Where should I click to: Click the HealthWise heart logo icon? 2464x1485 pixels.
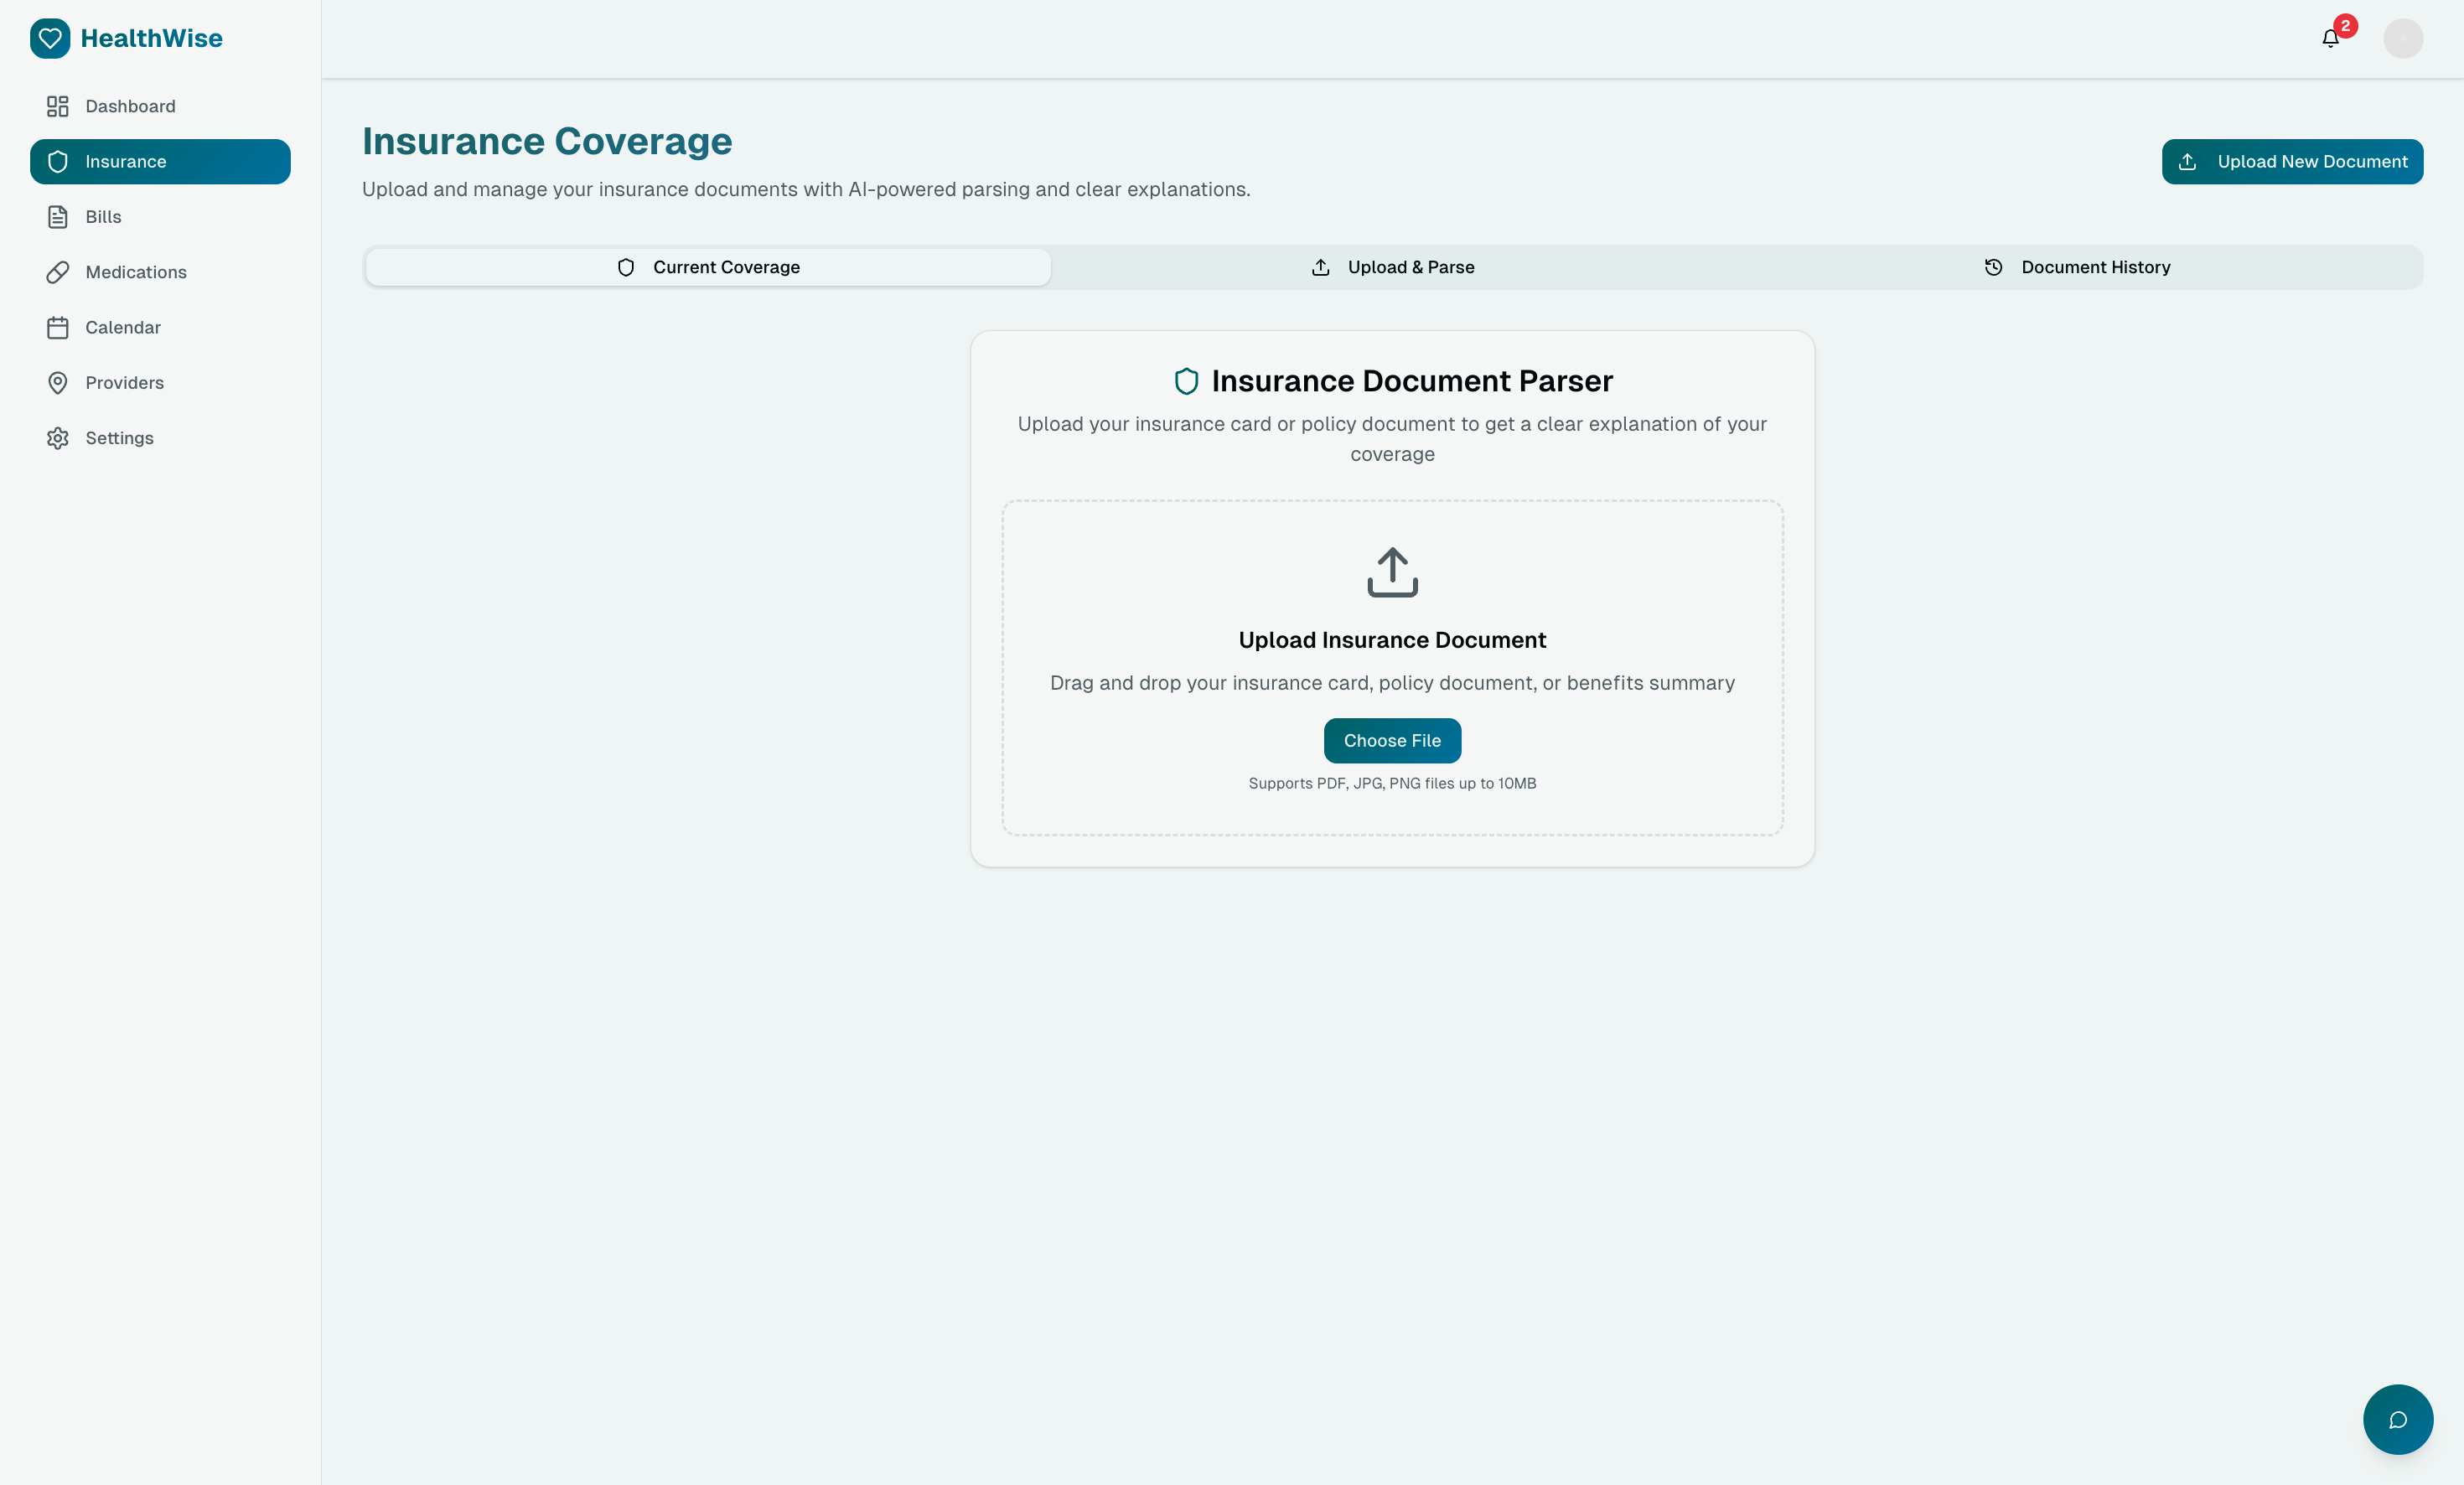point(50,38)
